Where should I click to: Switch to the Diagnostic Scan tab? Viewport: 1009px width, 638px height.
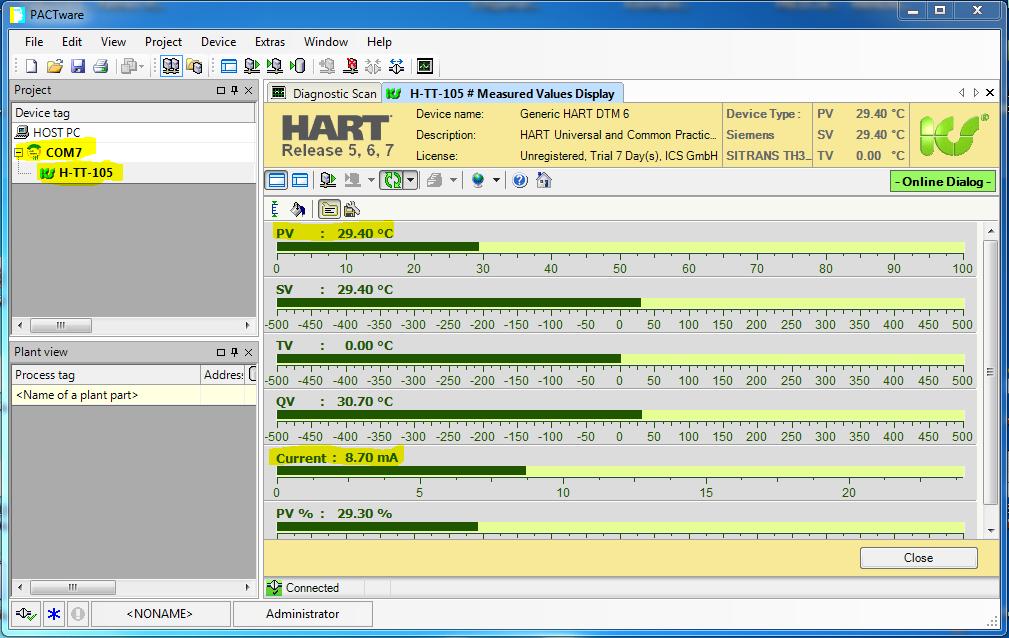[x=324, y=93]
